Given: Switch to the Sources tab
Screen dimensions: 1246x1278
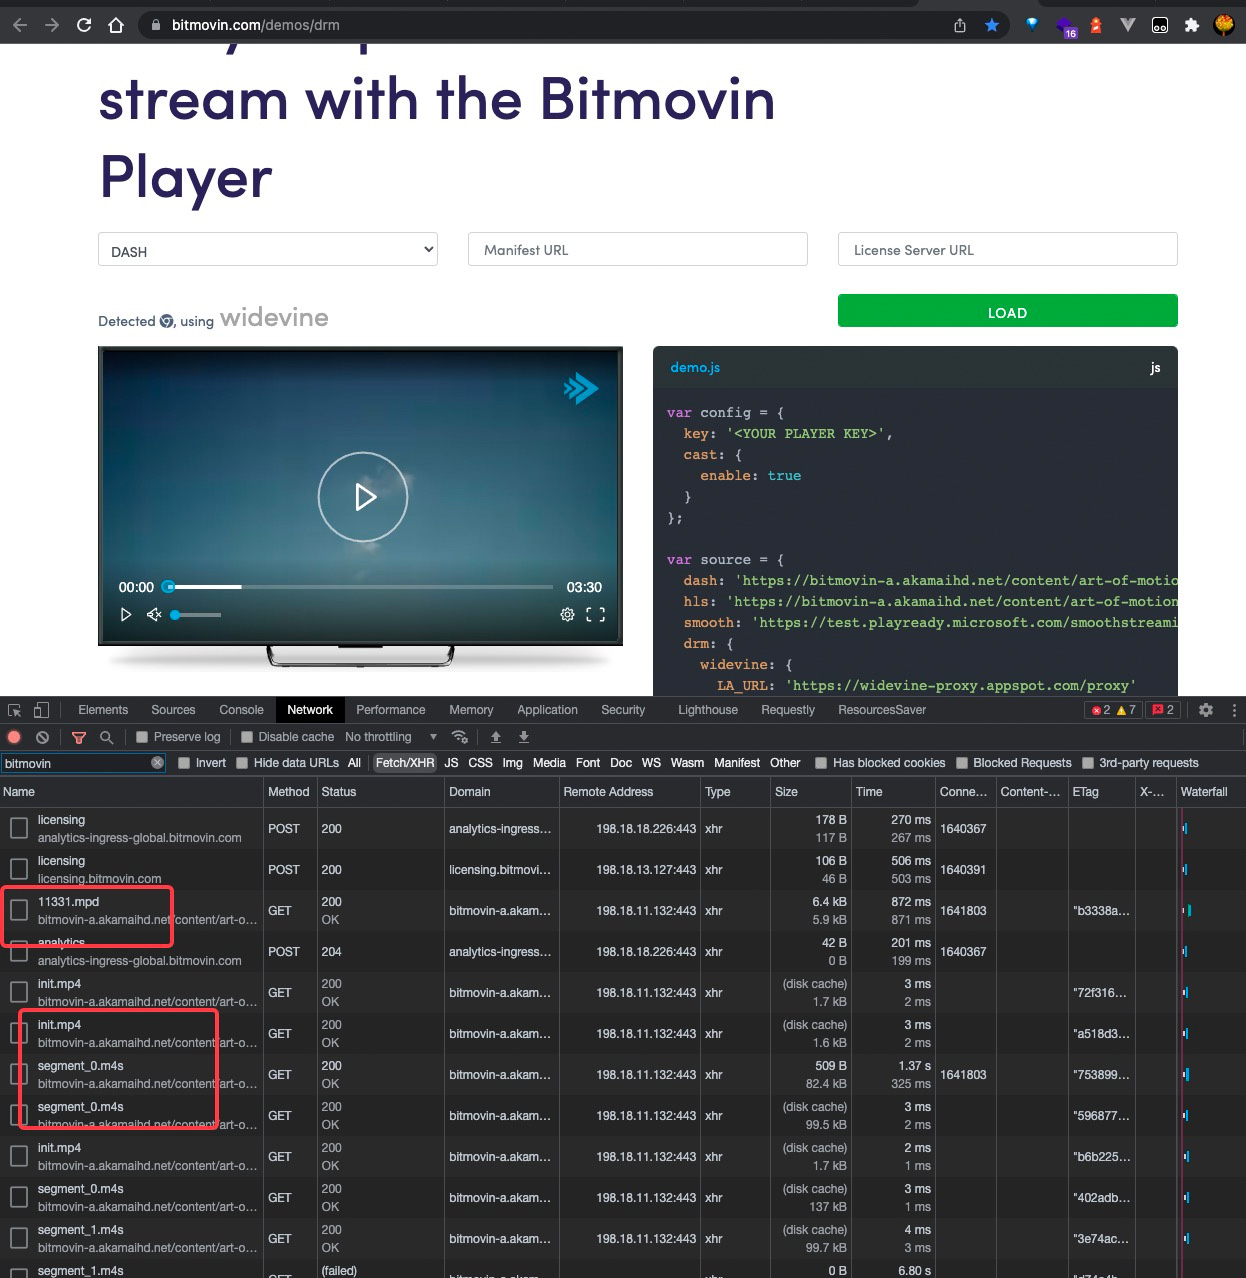Looking at the screenshot, I should click(173, 710).
